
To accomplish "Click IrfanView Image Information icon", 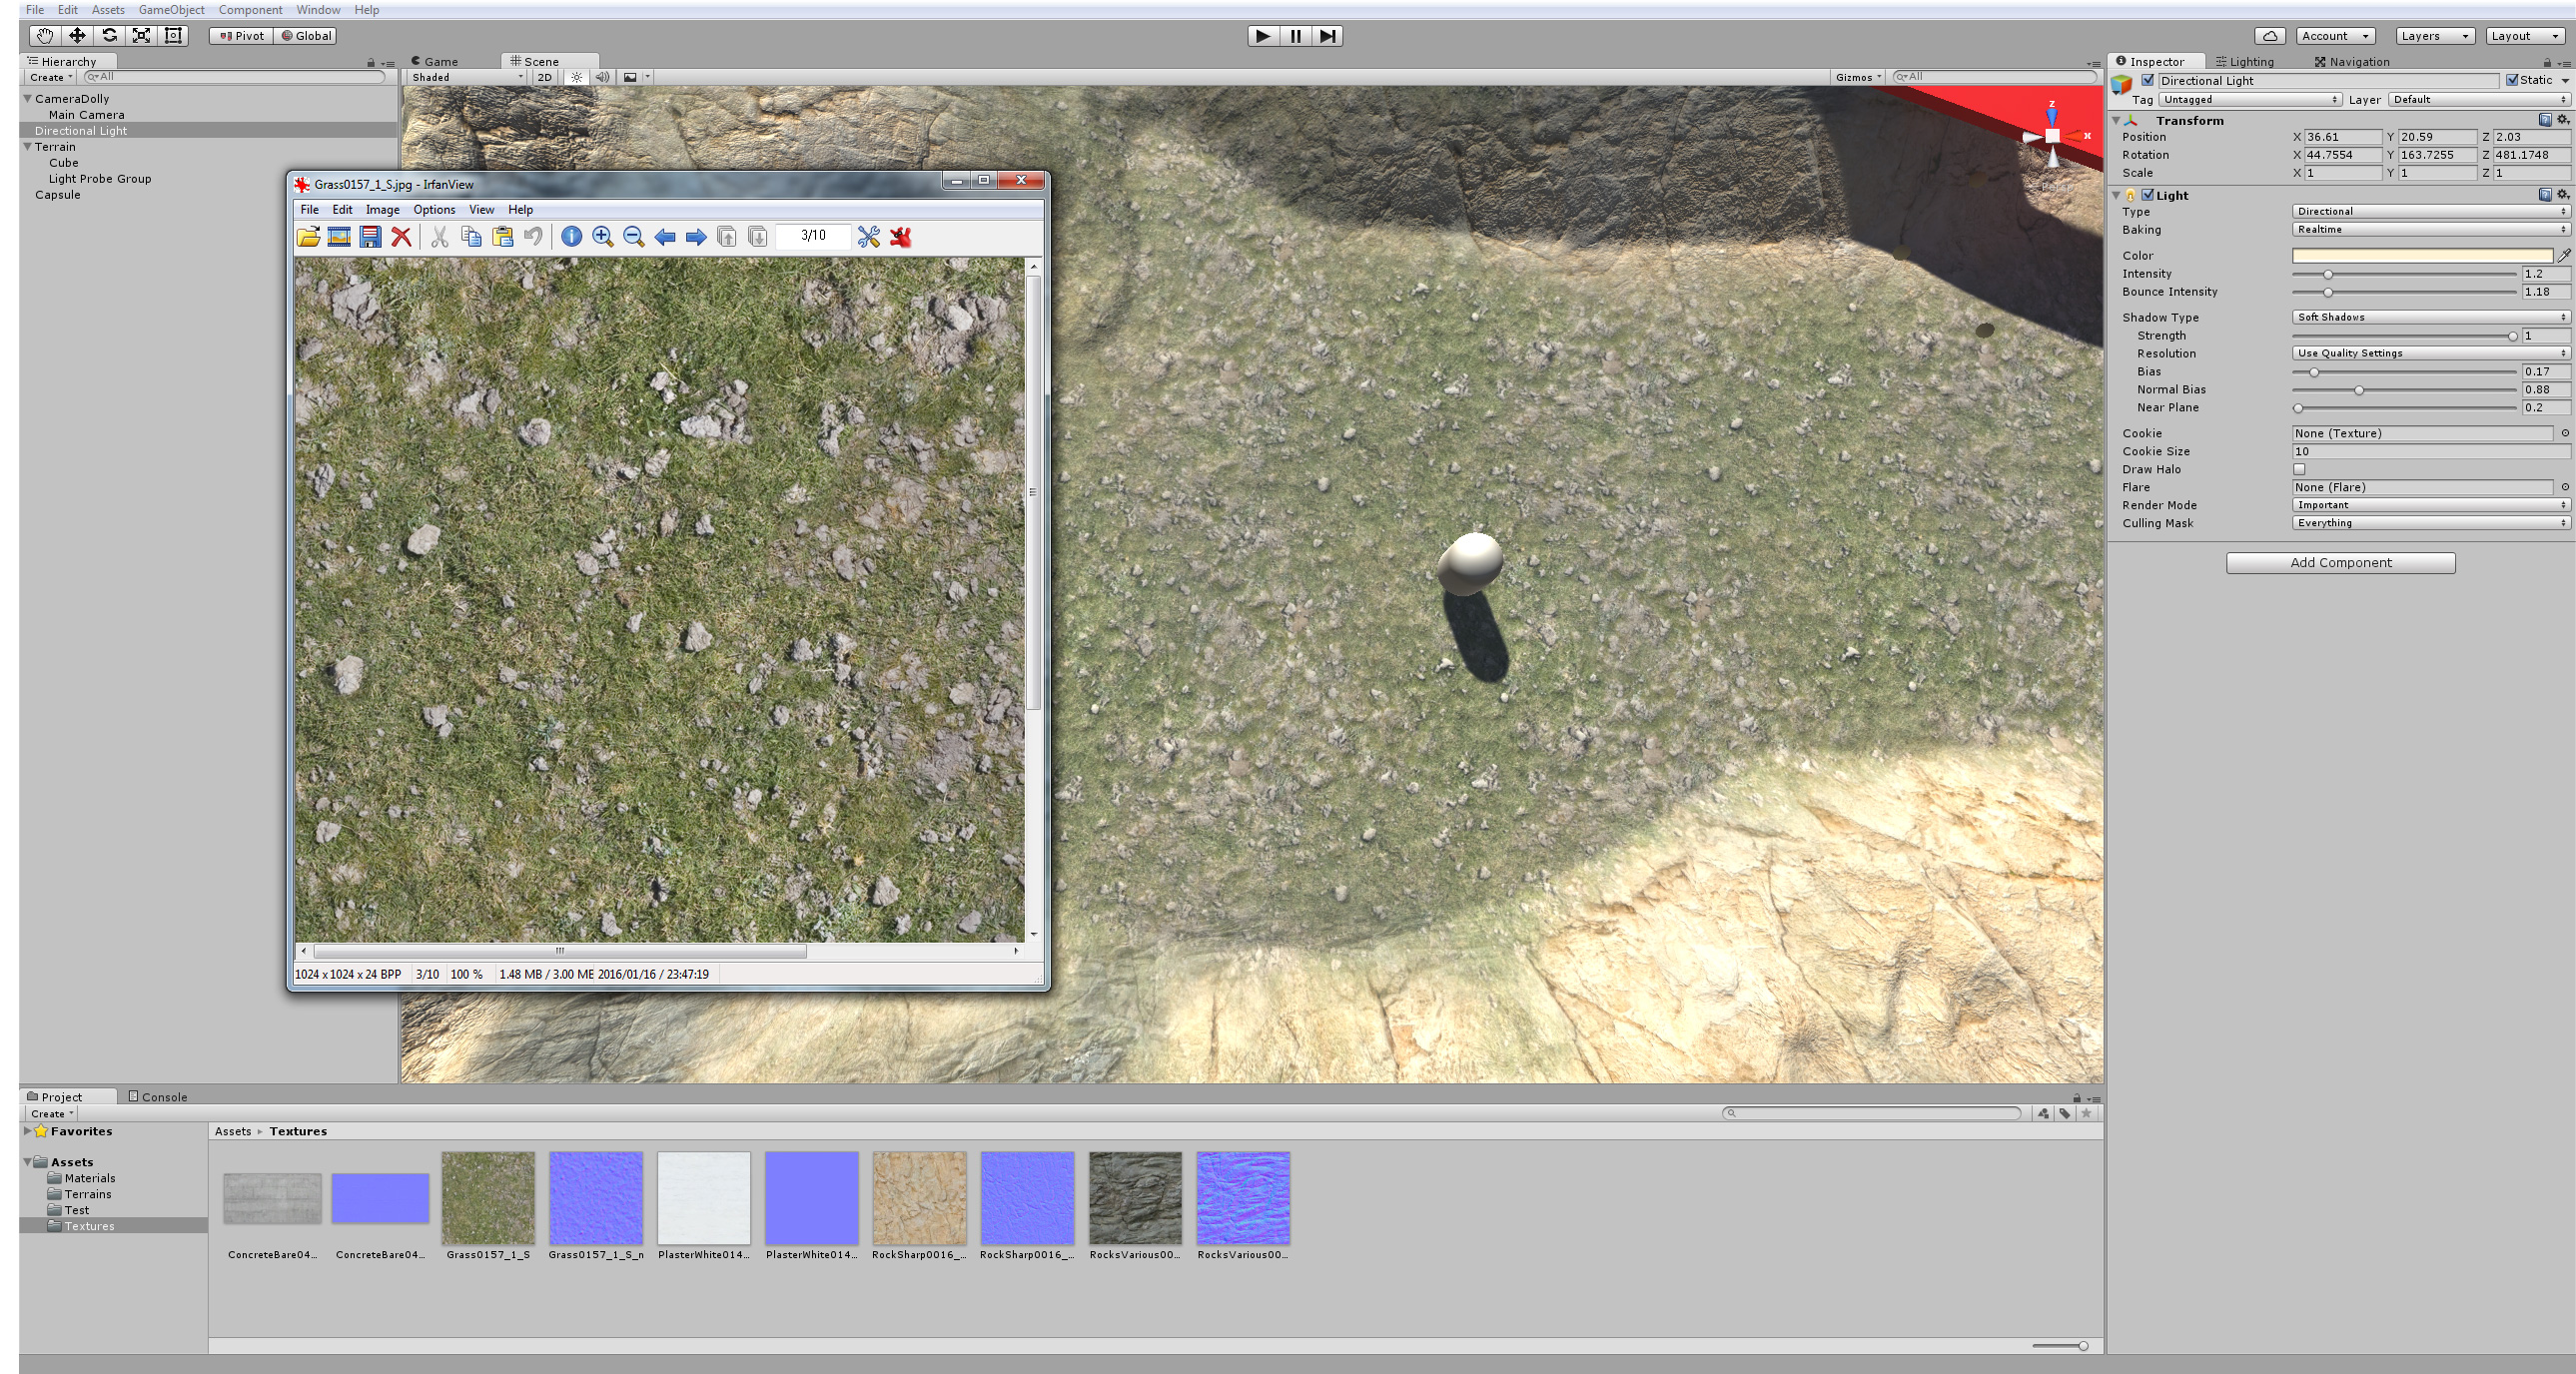I will [571, 237].
